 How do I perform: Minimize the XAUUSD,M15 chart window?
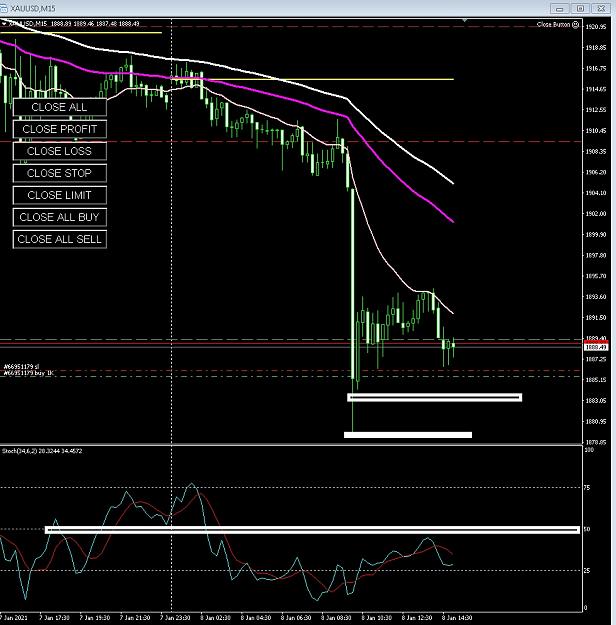point(559,8)
